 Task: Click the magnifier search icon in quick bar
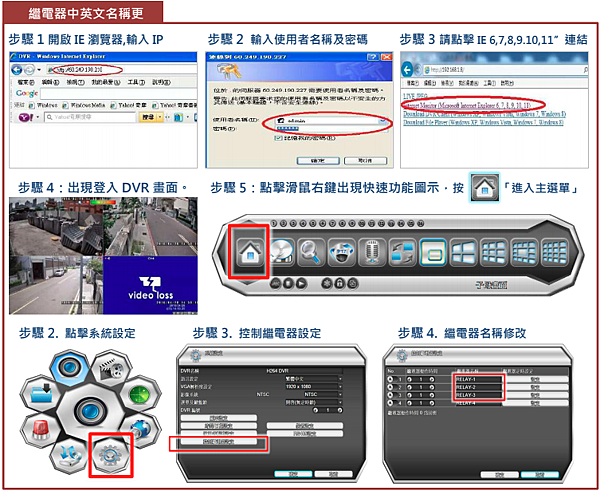point(310,252)
